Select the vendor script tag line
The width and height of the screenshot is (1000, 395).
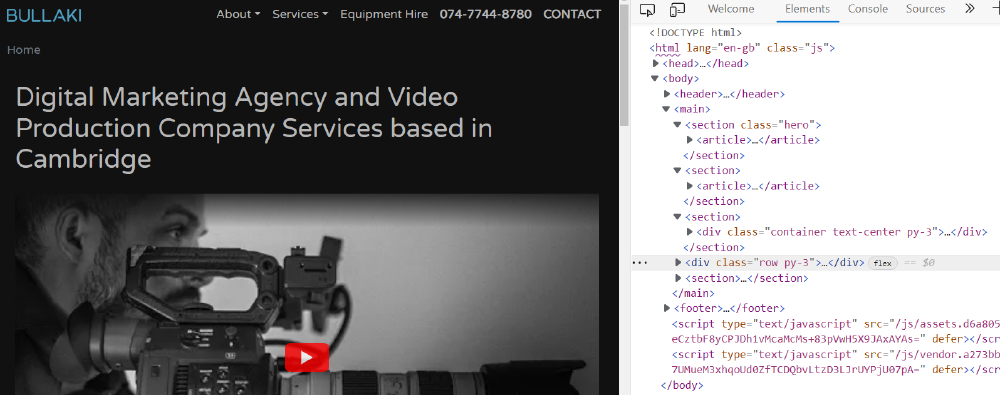click(x=835, y=362)
